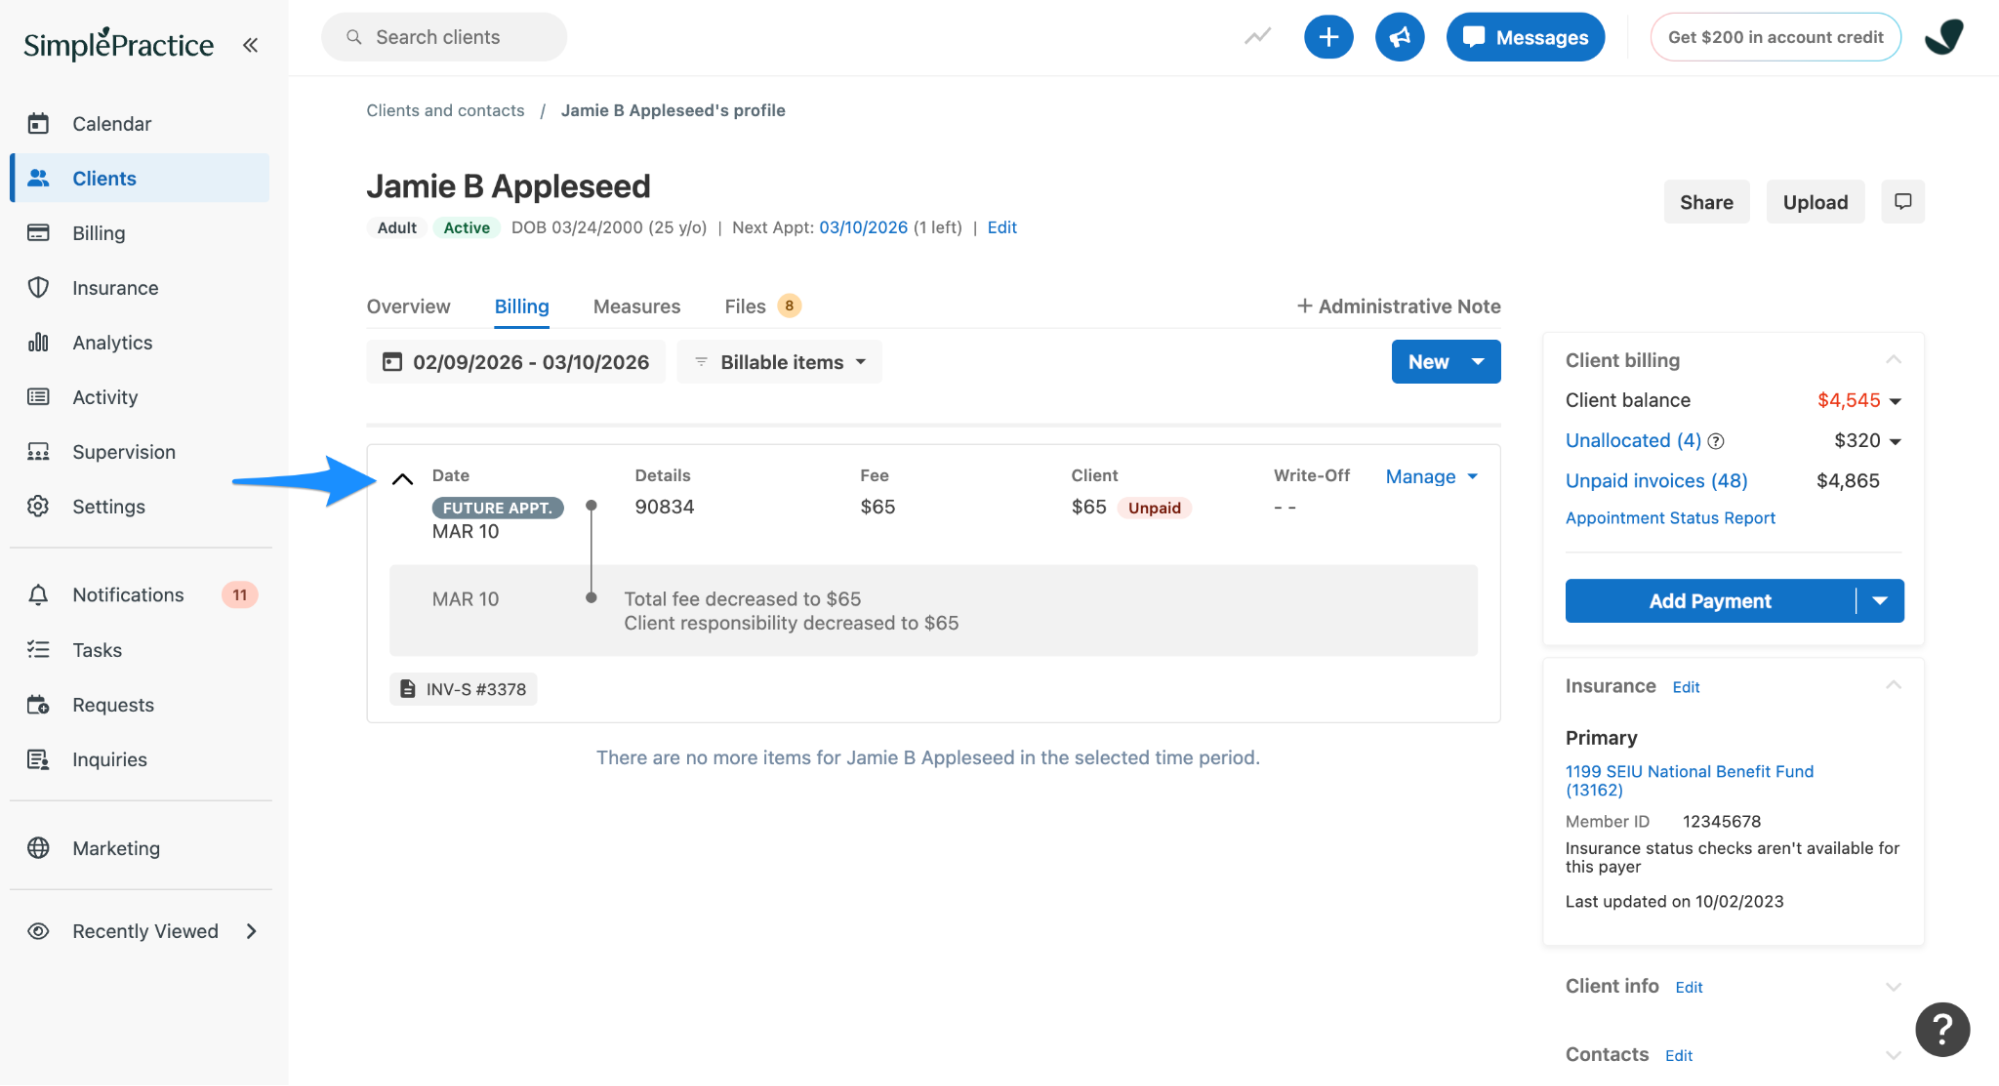Open the Billable items filter dropdown
The width and height of the screenshot is (1999, 1086).
[780, 362]
